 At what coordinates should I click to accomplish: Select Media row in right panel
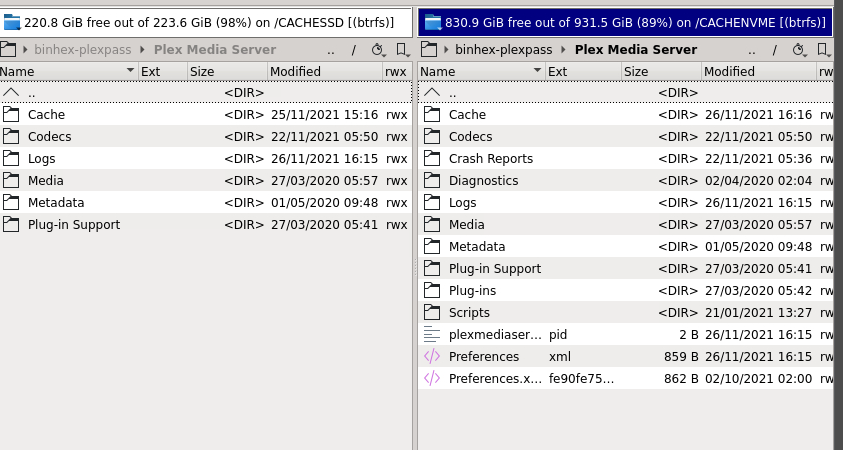pos(626,224)
